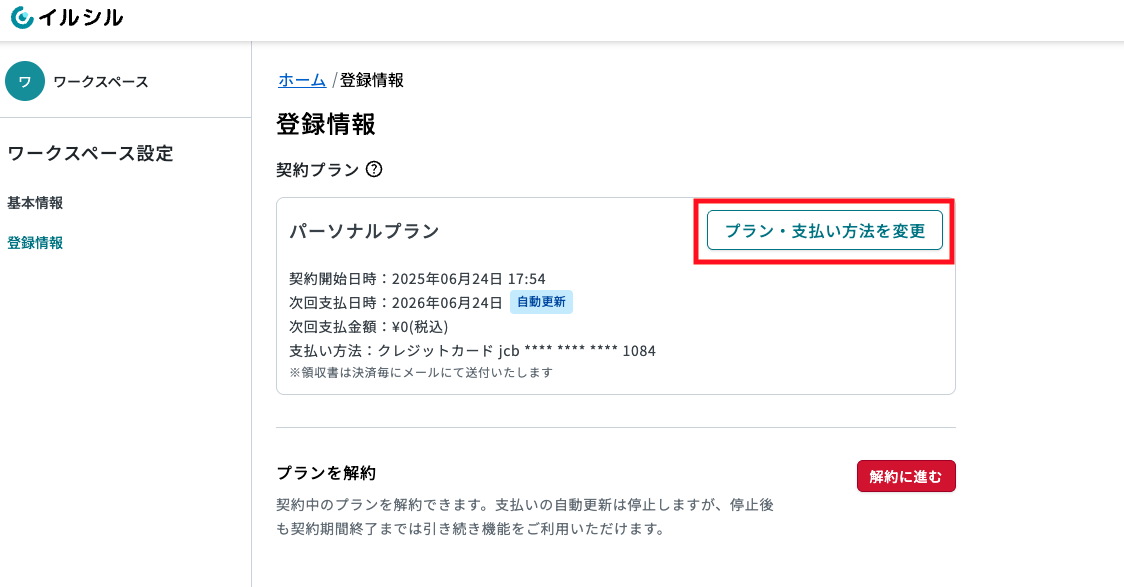Click the 登録情報 page heading
This screenshot has width=1124, height=587.
click(x=325, y=124)
